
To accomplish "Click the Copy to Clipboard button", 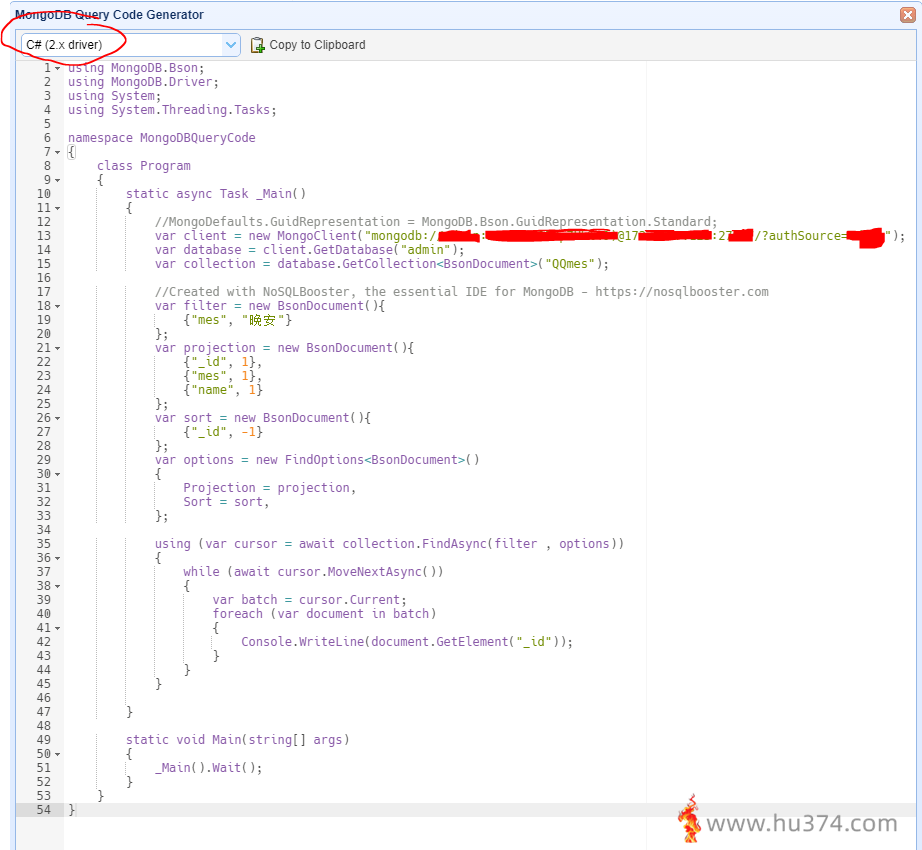I will pos(308,45).
